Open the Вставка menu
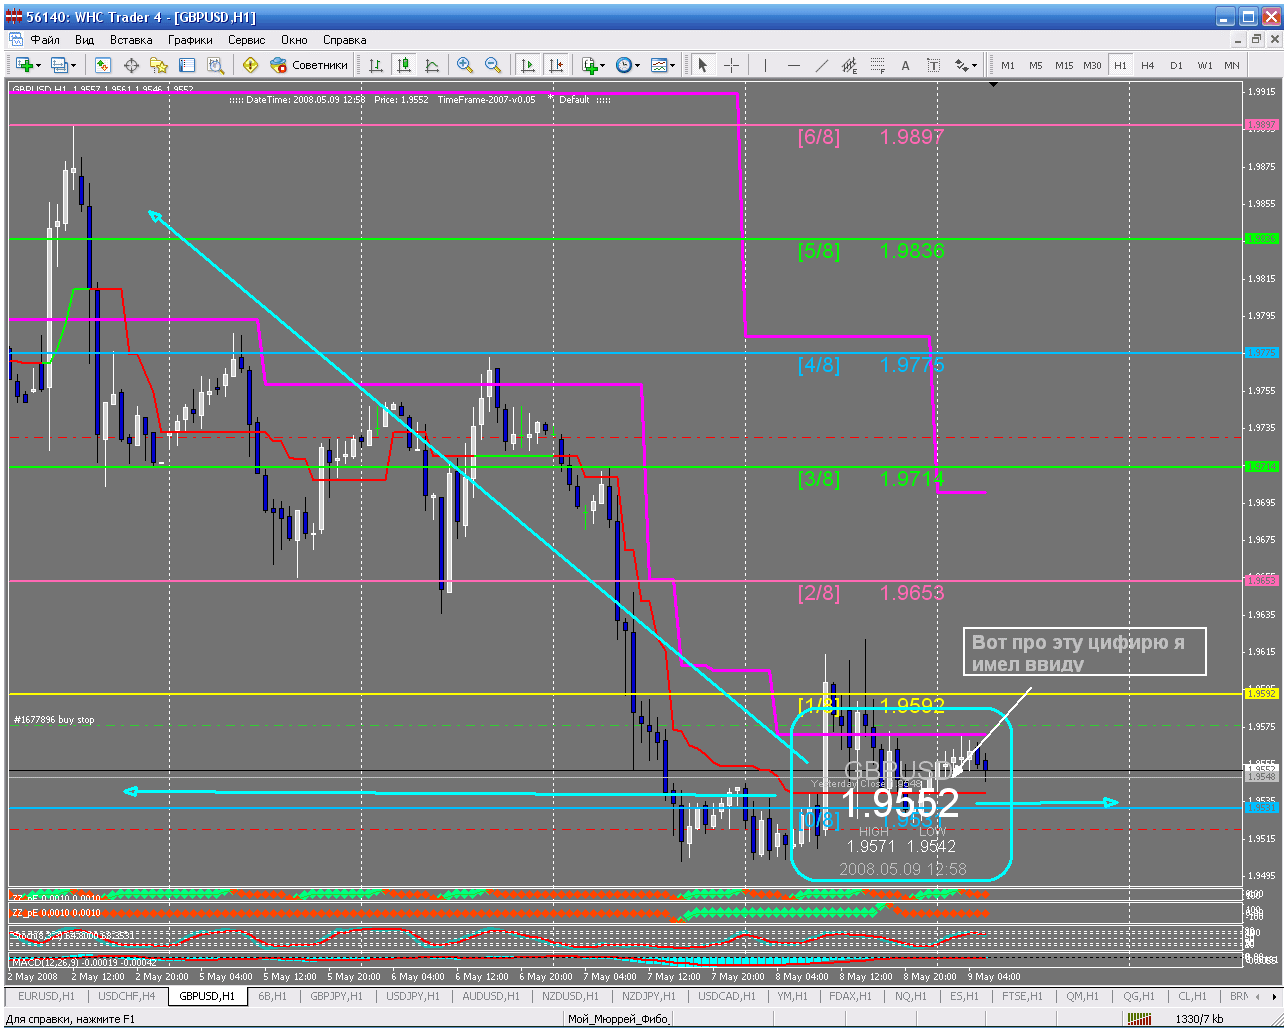The image size is (1288, 1032). tap(131, 40)
